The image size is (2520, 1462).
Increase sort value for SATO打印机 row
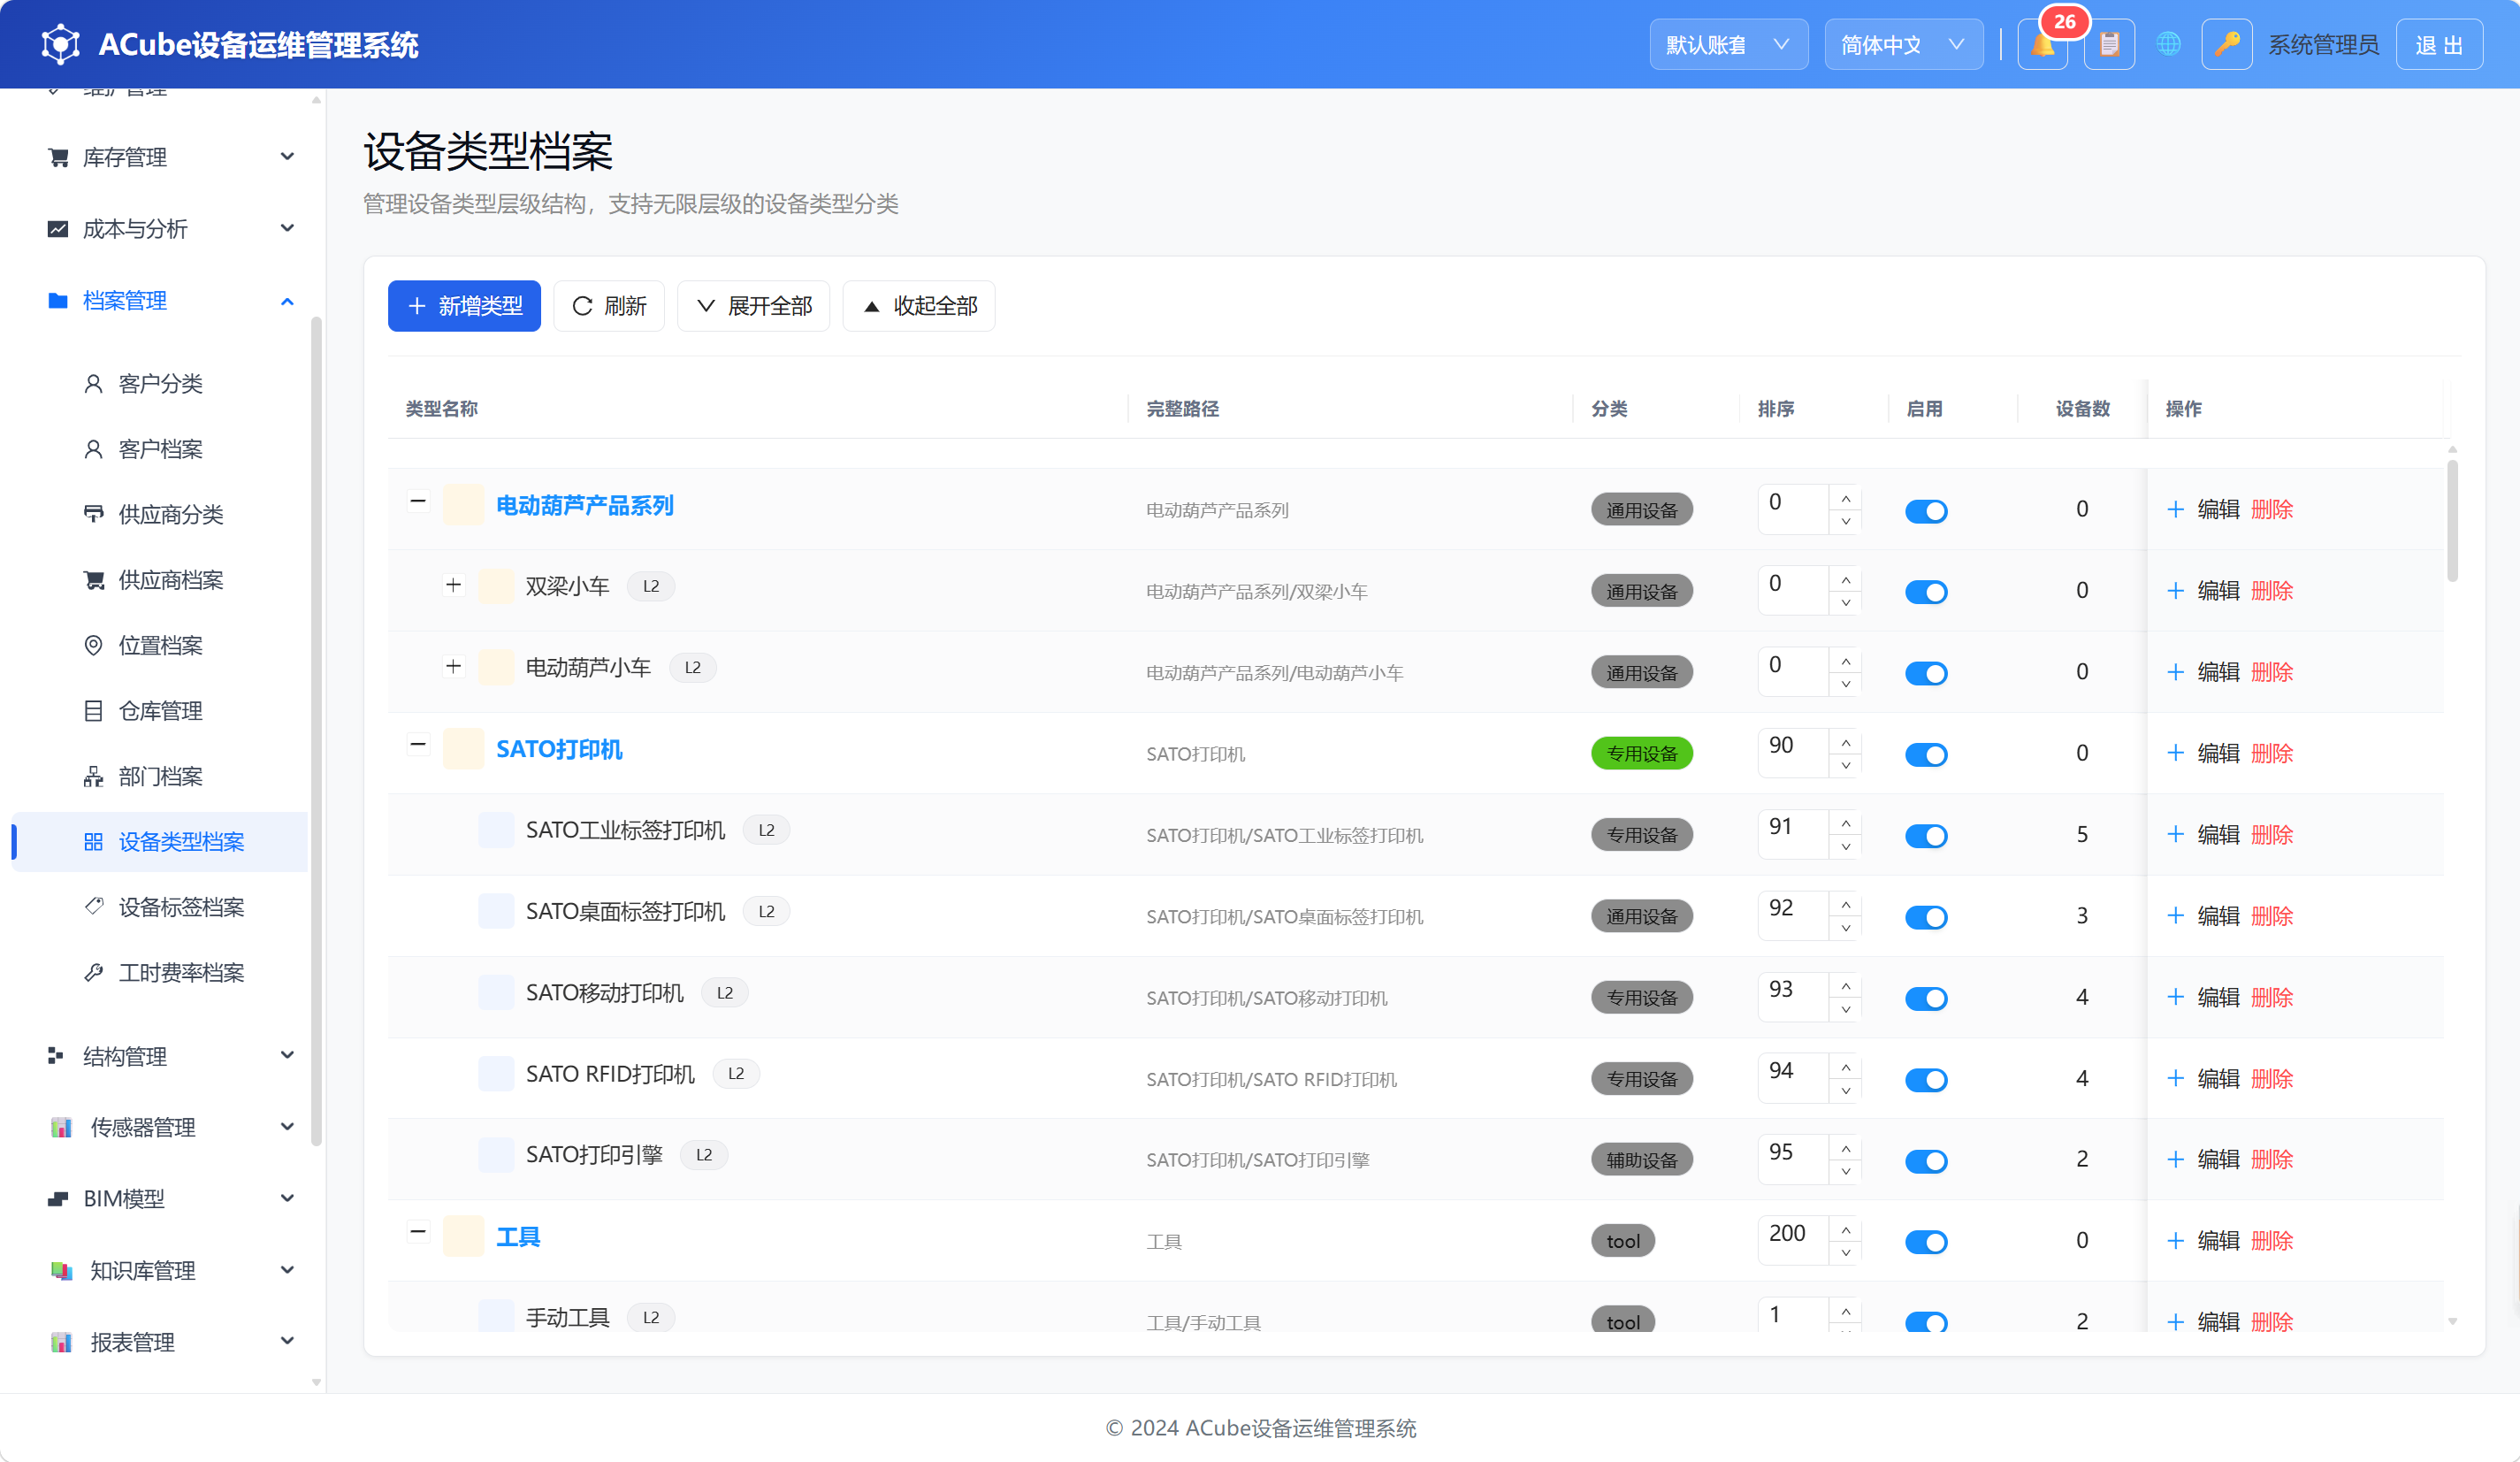point(1845,743)
